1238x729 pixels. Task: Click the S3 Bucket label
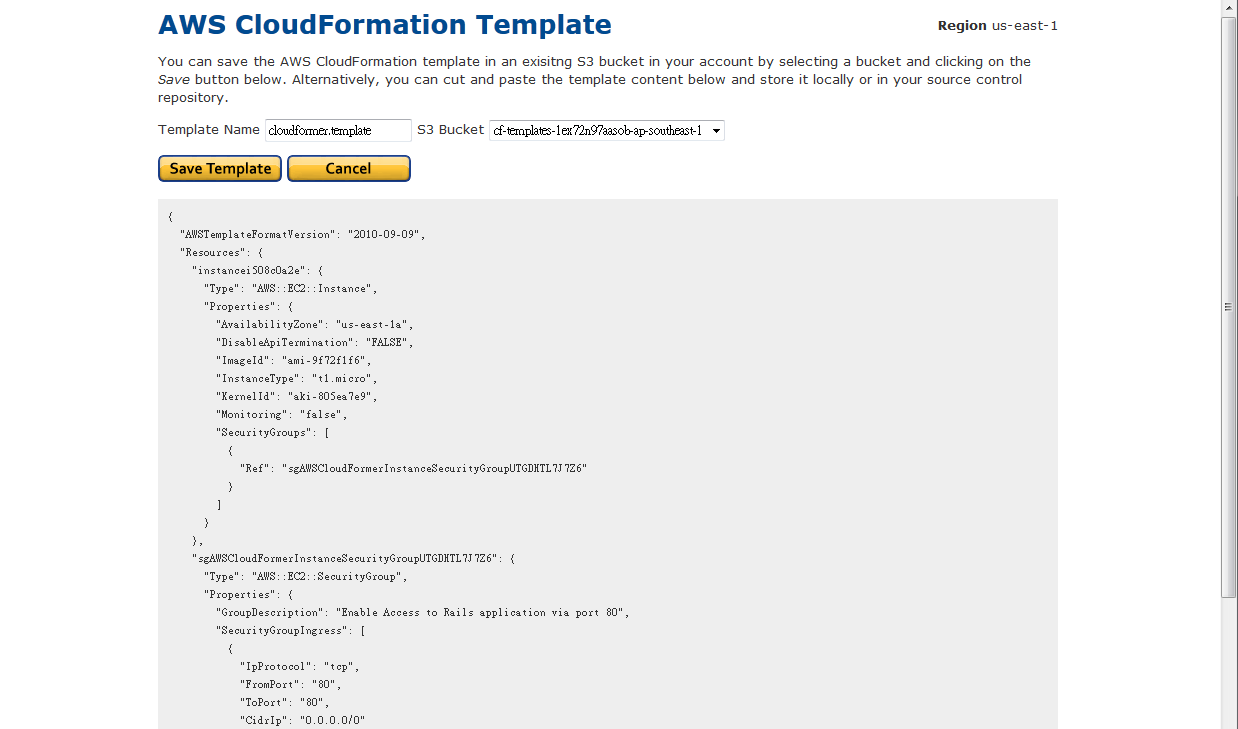click(x=450, y=130)
